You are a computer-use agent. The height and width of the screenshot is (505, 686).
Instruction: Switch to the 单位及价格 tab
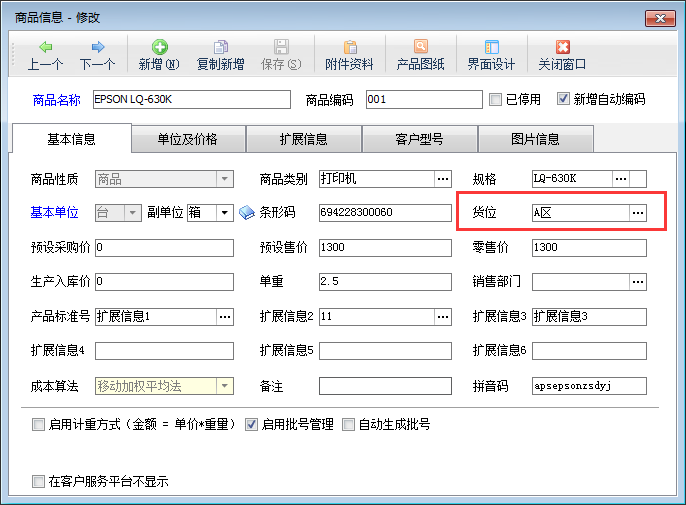(x=188, y=139)
